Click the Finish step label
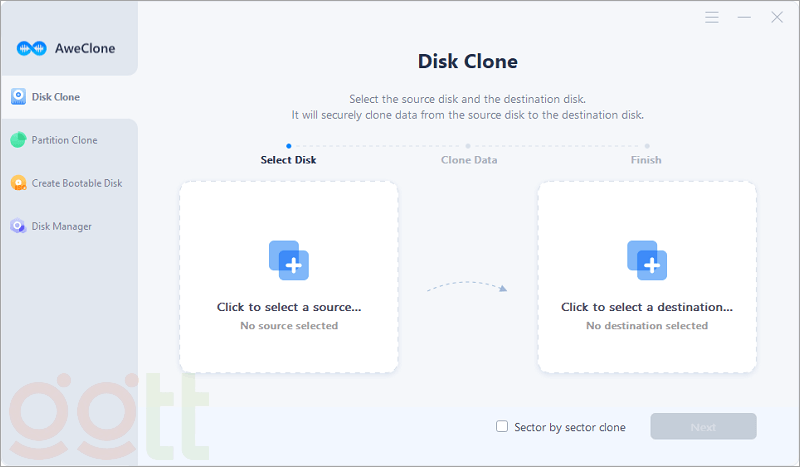 point(646,160)
